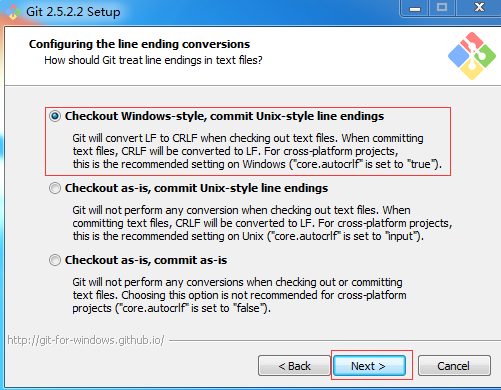Open the git-for-windows.github.io link

(86, 340)
